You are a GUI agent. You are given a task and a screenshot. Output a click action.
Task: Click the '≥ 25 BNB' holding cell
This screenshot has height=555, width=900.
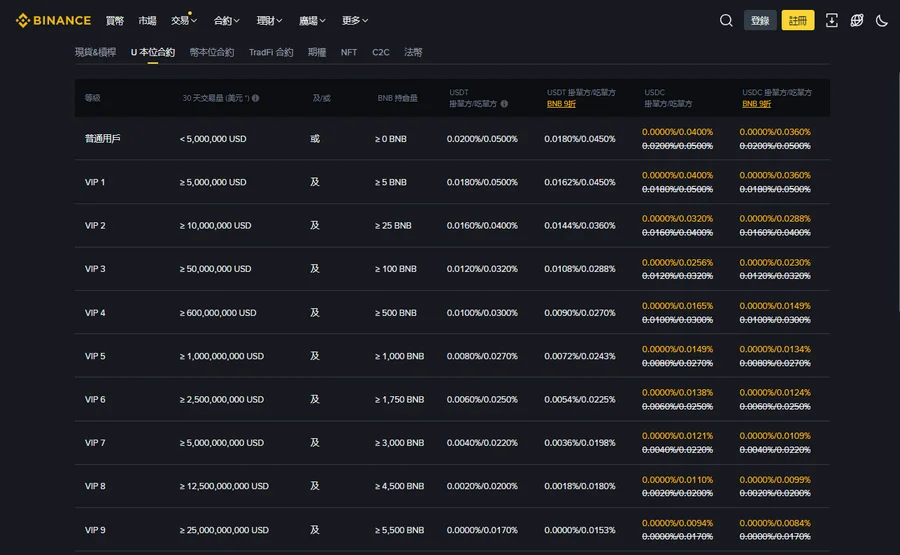pos(393,226)
